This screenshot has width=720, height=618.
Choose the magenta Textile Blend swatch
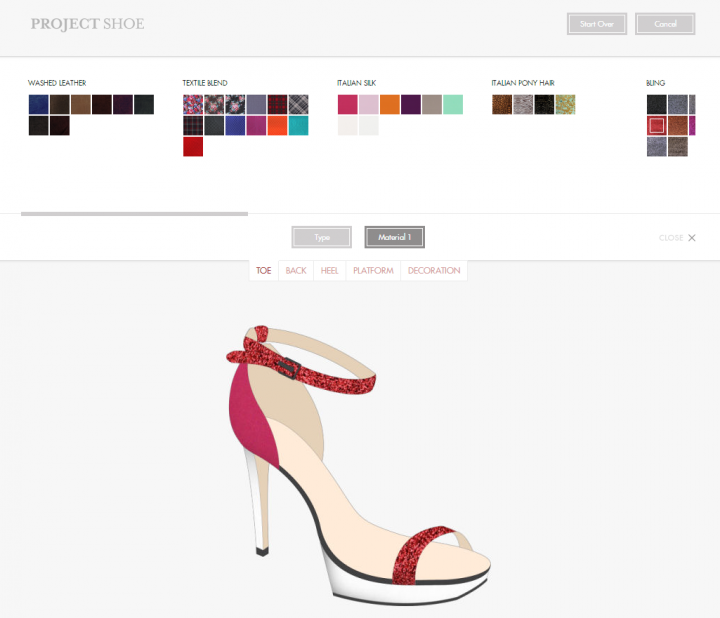tap(256, 126)
